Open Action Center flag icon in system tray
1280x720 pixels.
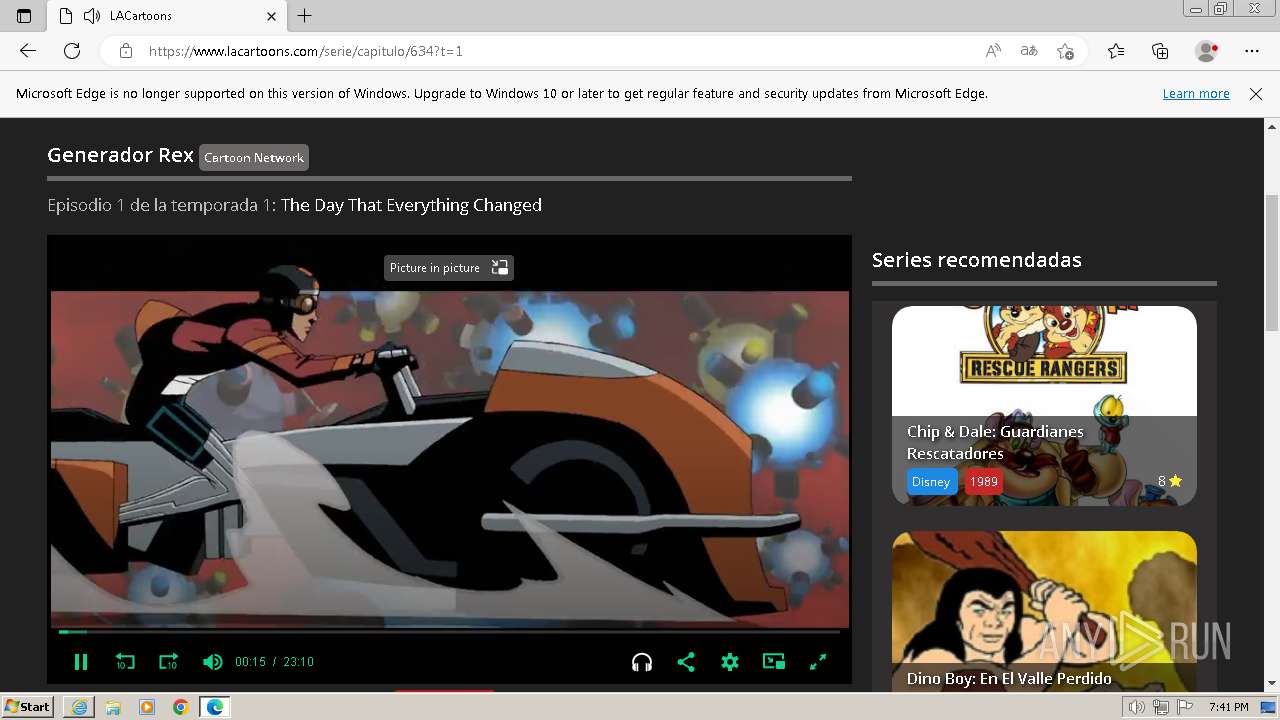pos(1184,707)
